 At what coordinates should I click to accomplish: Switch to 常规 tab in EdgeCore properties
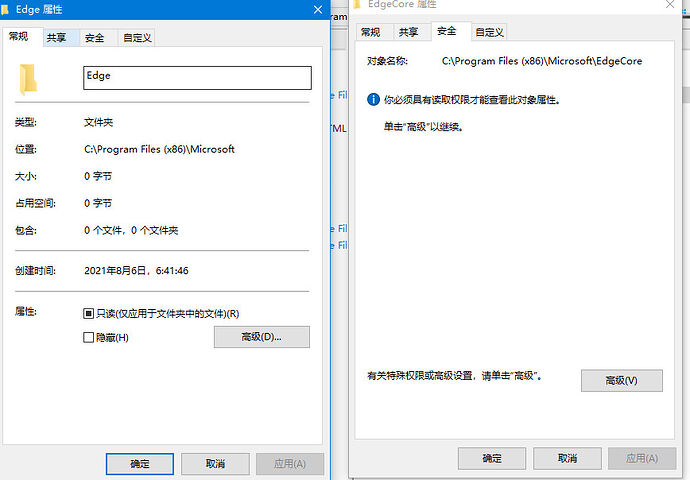[x=372, y=32]
